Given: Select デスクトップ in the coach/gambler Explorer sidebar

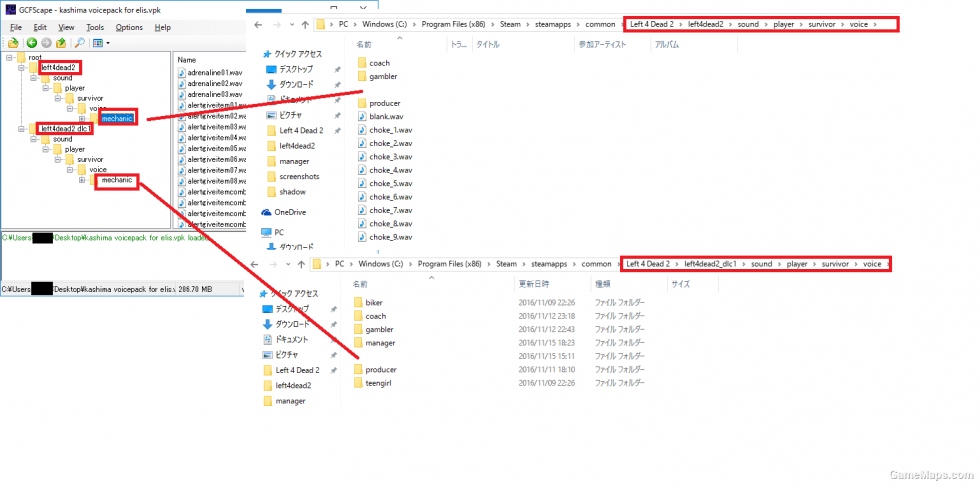Looking at the screenshot, I should [x=296, y=69].
